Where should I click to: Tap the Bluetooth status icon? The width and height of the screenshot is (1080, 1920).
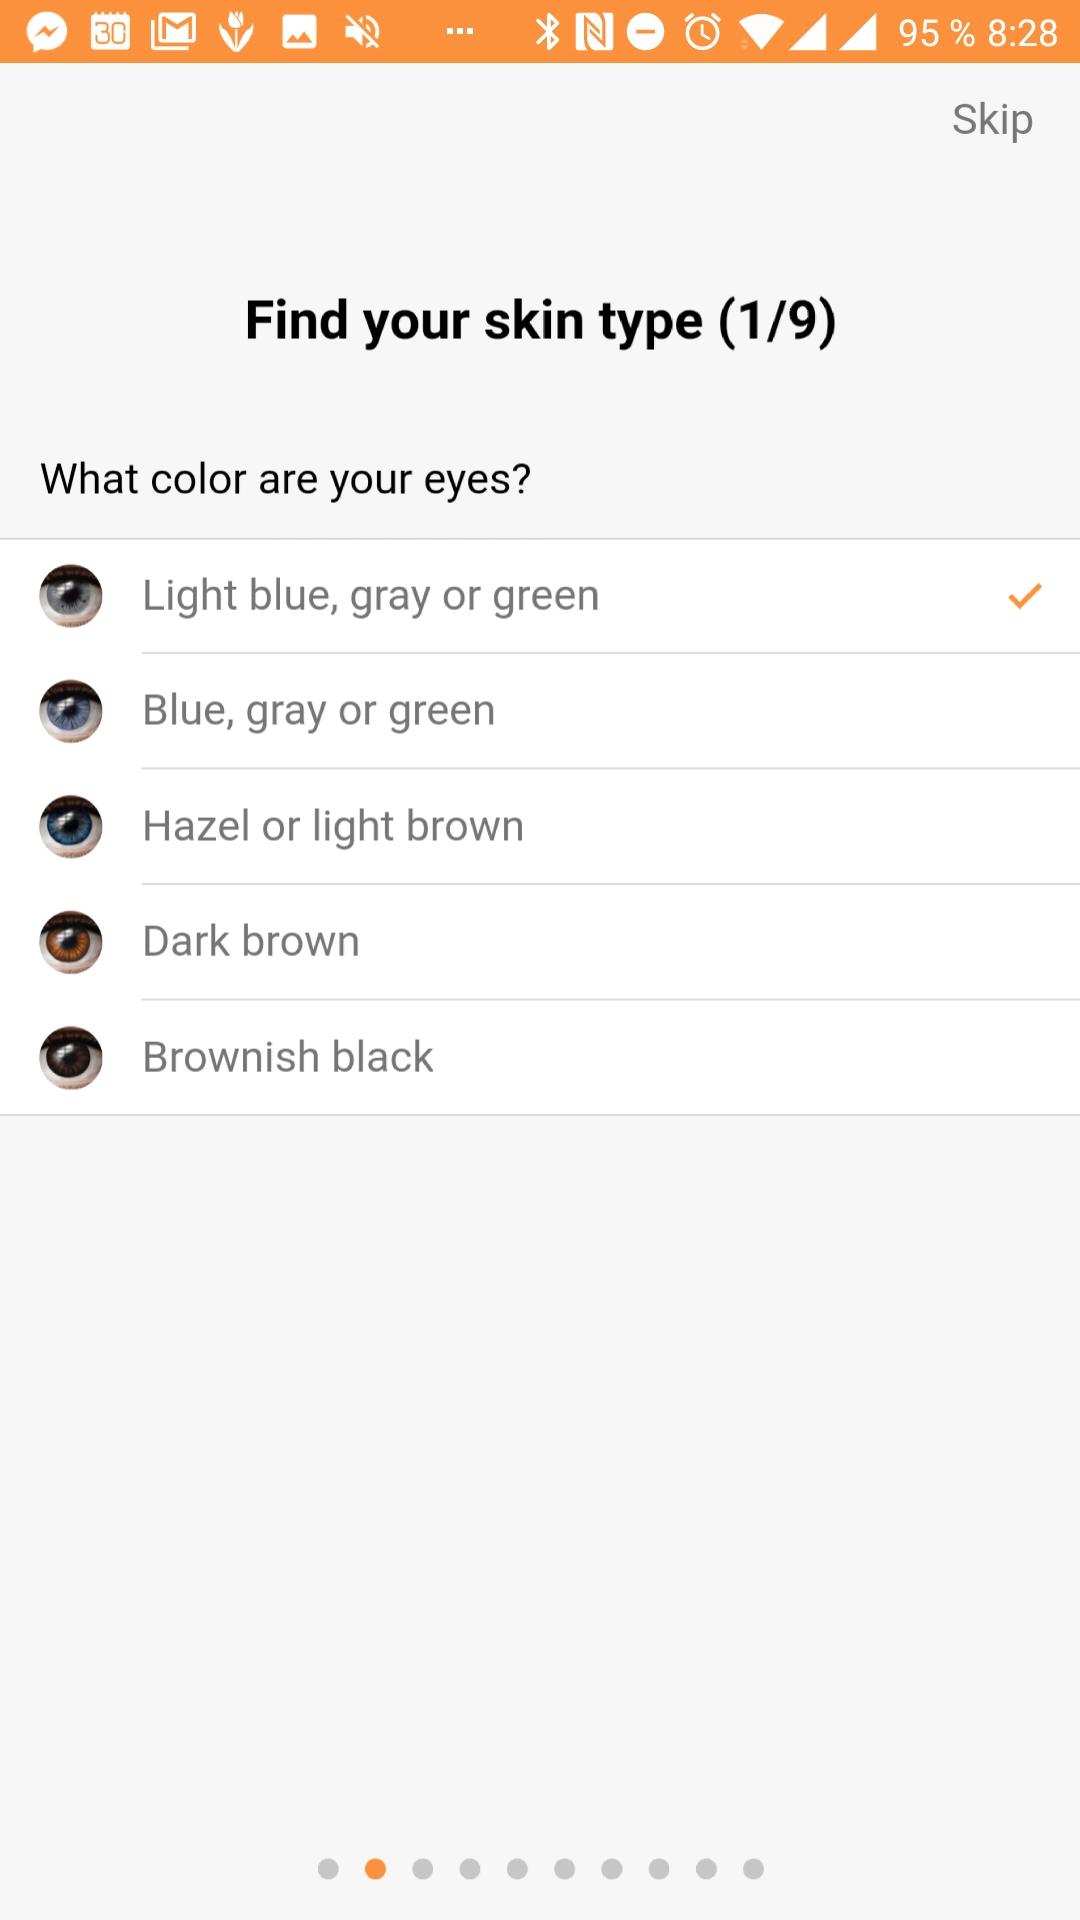547,32
